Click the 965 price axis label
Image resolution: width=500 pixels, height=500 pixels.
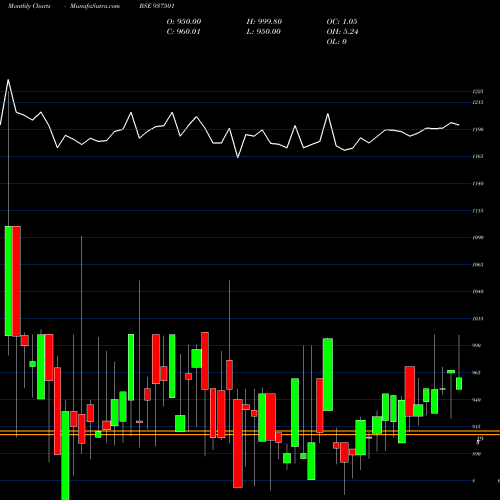pos(477,373)
